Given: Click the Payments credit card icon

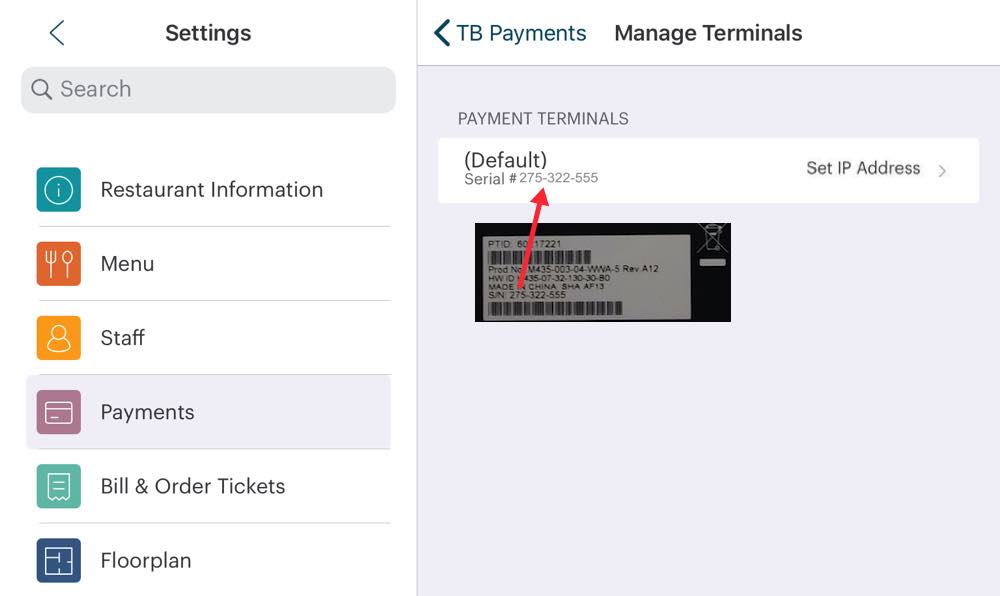Looking at the screenshot, I should (59, 412).
